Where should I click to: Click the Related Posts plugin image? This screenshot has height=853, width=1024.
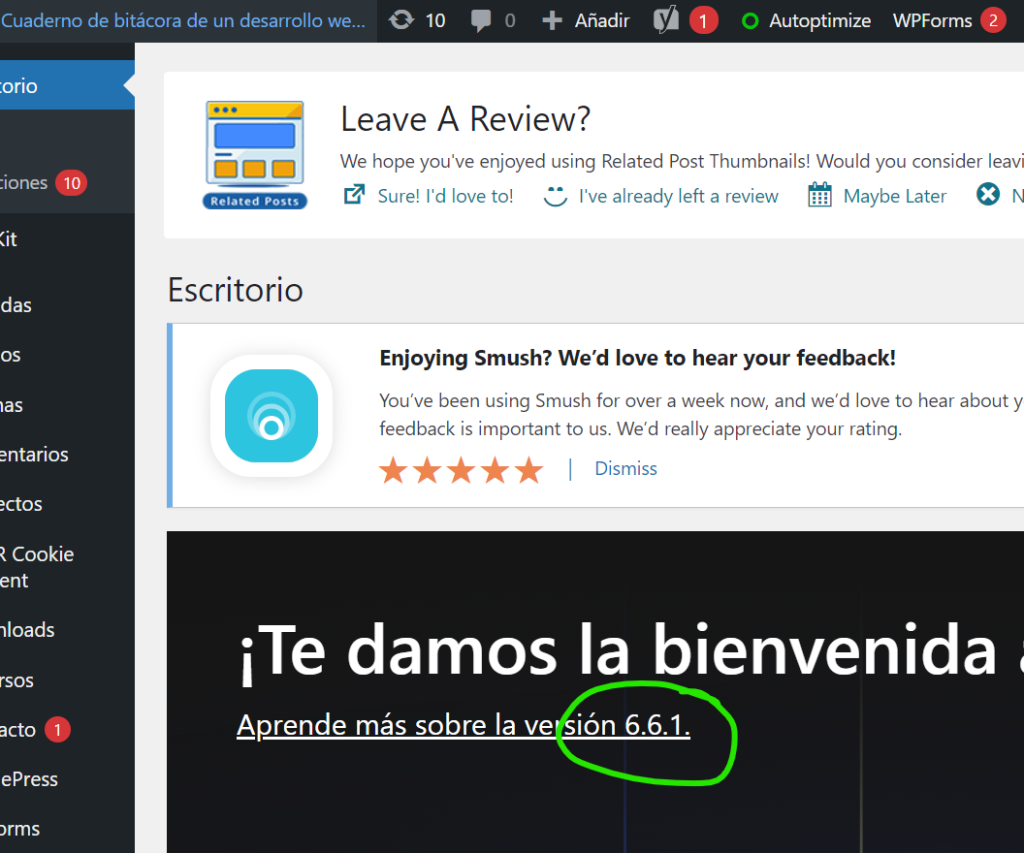[x=255, y=155]
